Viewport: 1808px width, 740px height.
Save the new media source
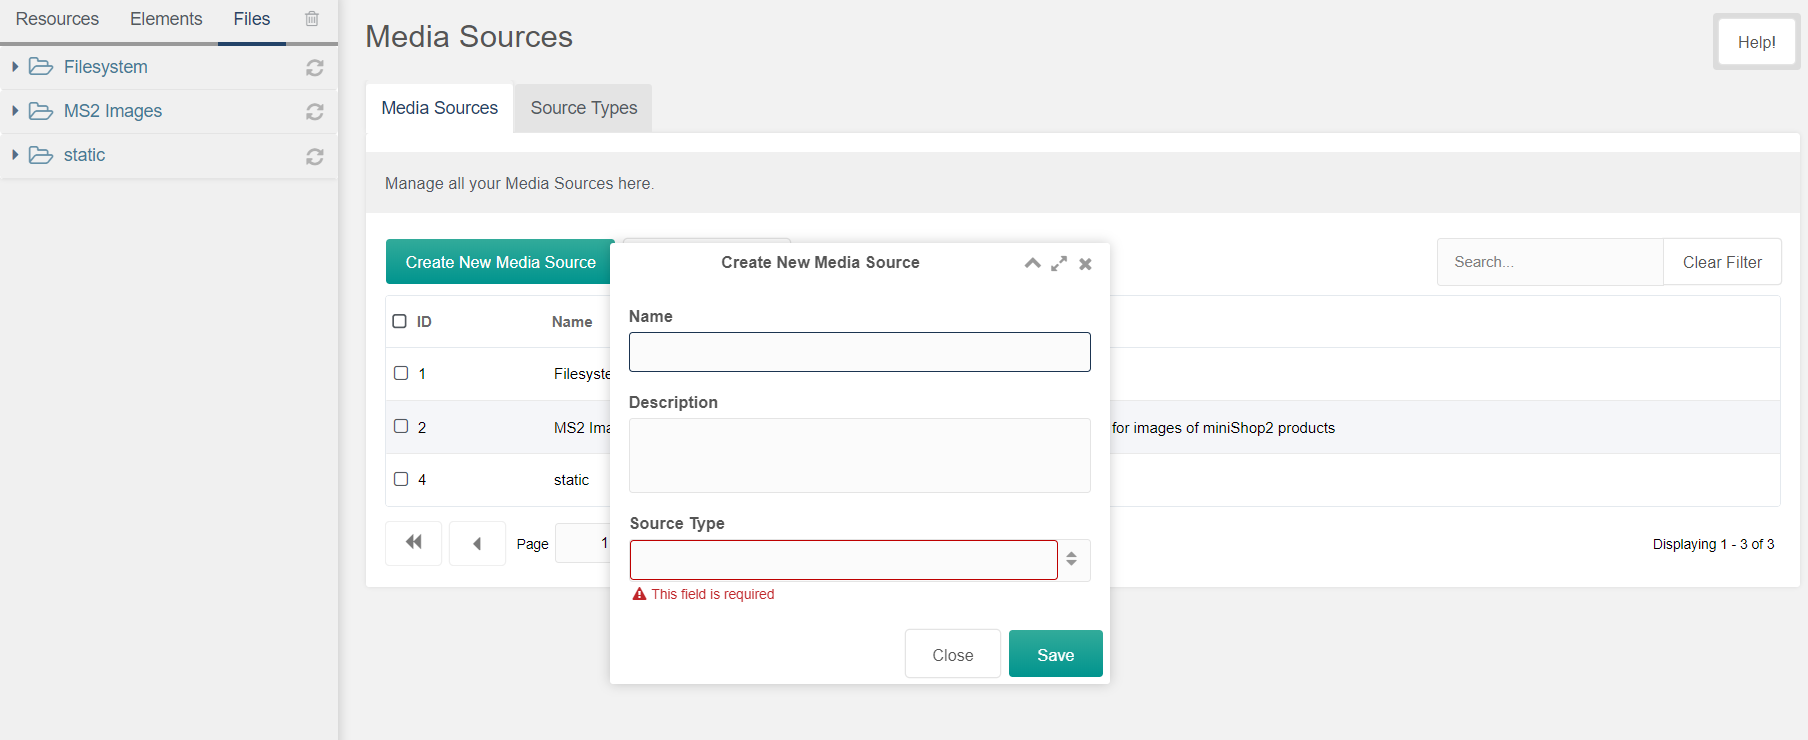click(x=1056, y=654)
